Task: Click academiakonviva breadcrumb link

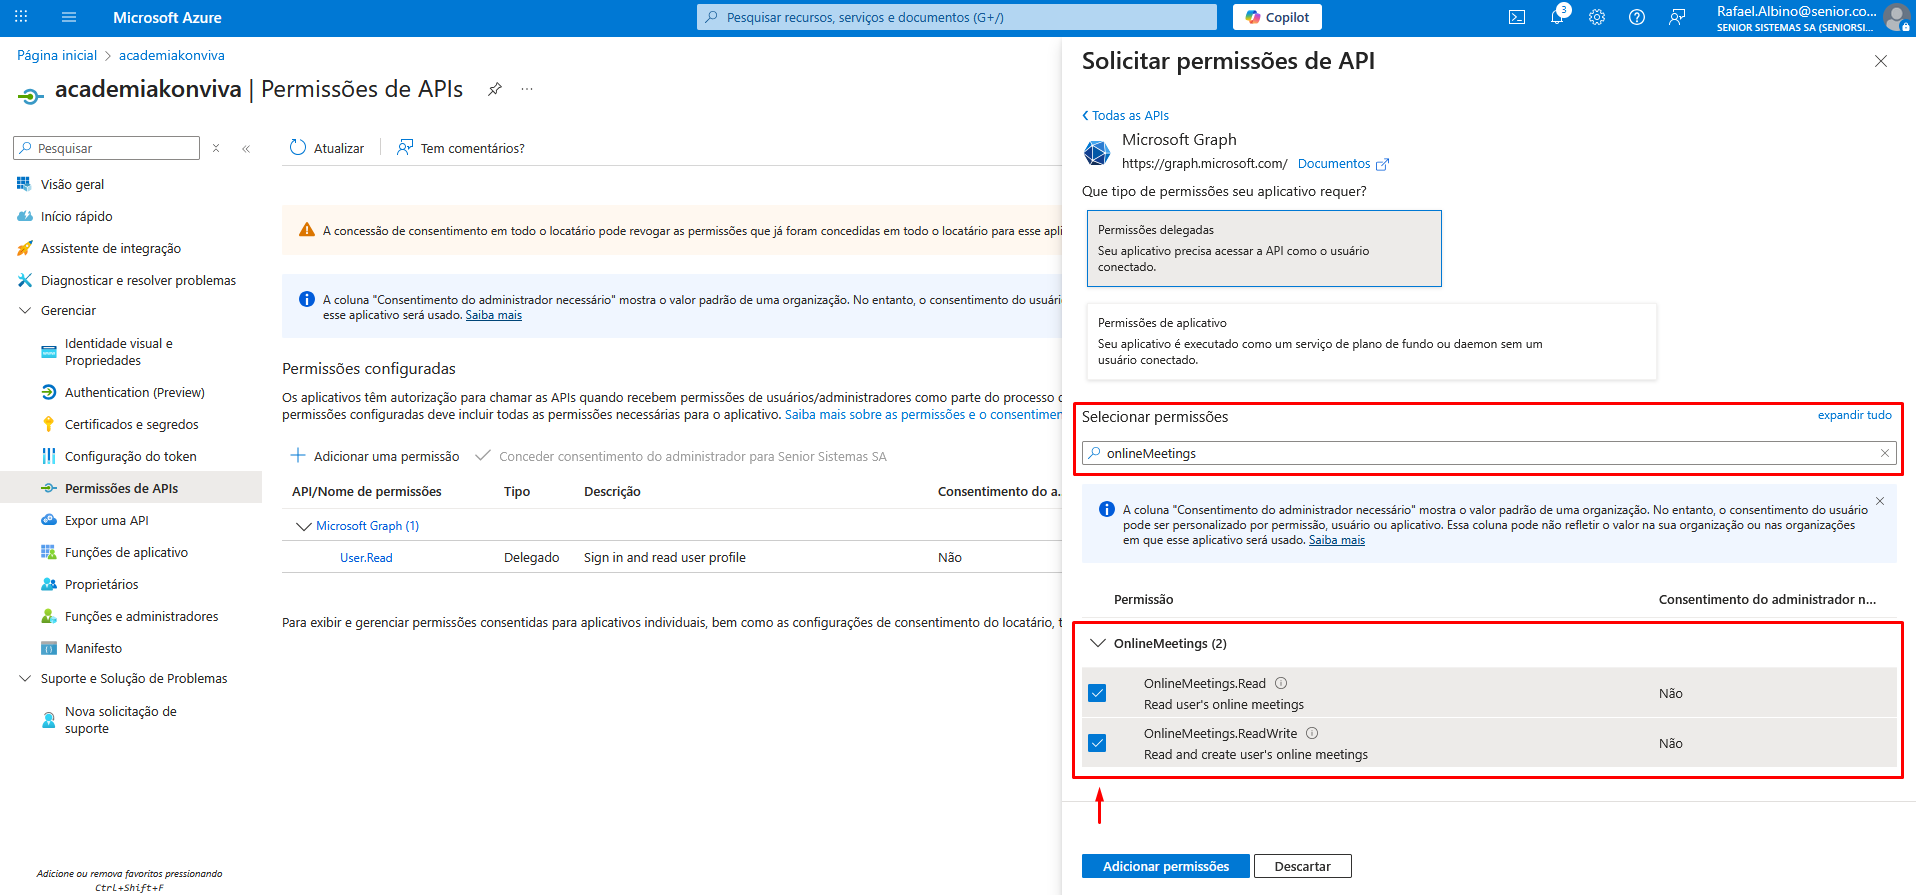Action: pos(172,55)
